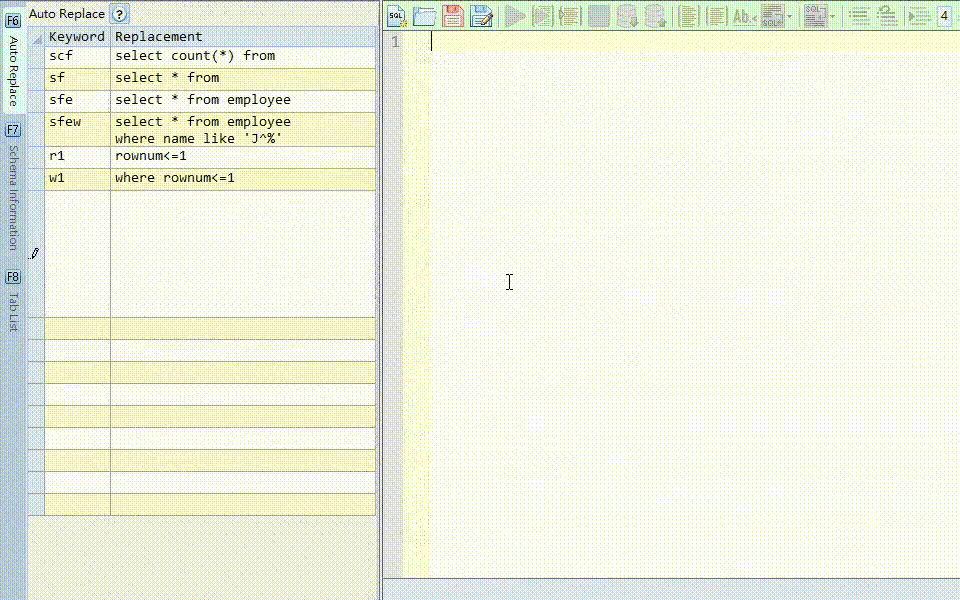Image resolution: width=960 pixels, height=600 pixels.
Task: Execute current statement icon
Action: tap(542, 16)
